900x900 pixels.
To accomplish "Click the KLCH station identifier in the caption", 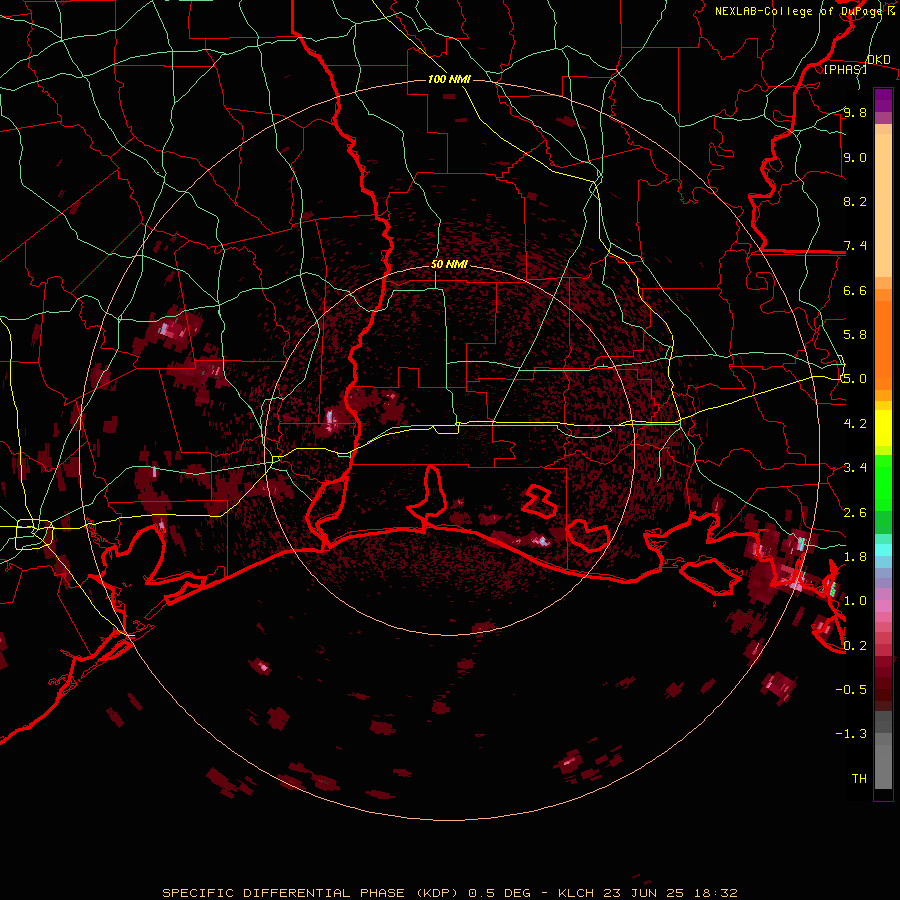I will pyautogui.click(x=576, y=893).
